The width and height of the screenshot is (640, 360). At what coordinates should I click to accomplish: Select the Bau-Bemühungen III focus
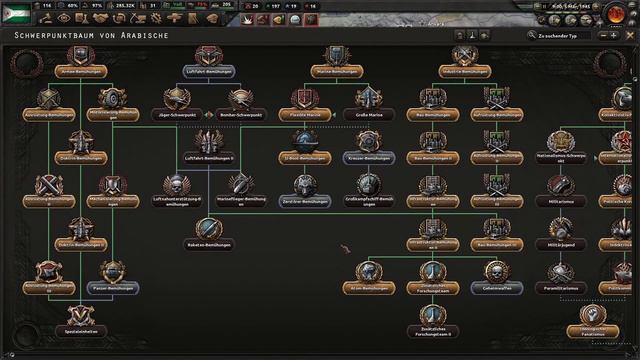(497, 244)
